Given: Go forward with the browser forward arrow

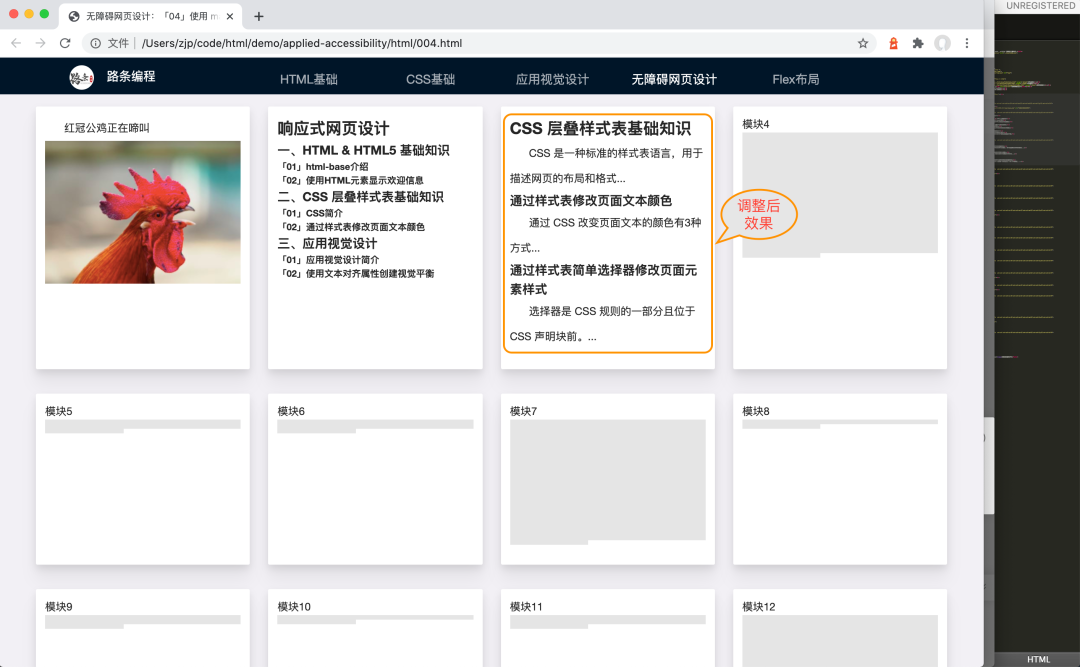Looking at the screenshot, I should tap(41, 43).
